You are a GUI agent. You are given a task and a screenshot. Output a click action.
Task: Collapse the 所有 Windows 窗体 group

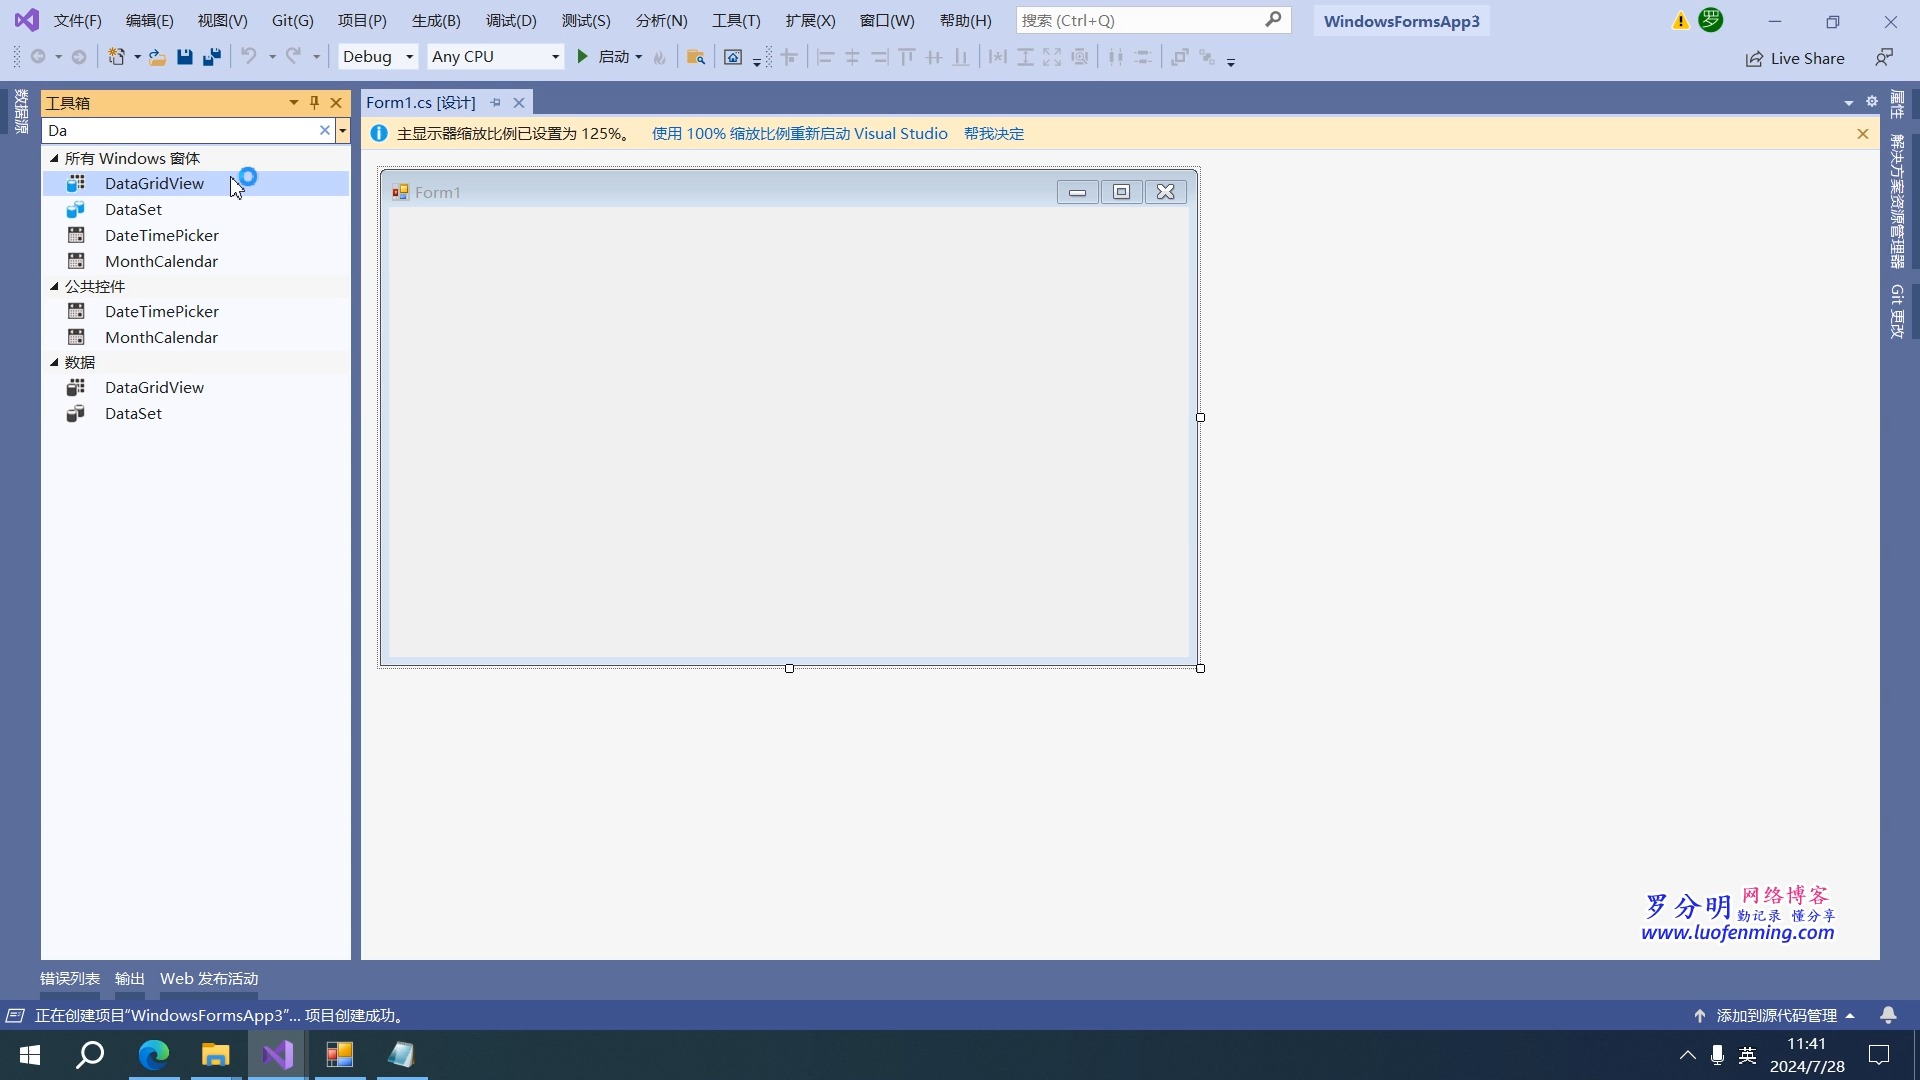pos(54,158)
